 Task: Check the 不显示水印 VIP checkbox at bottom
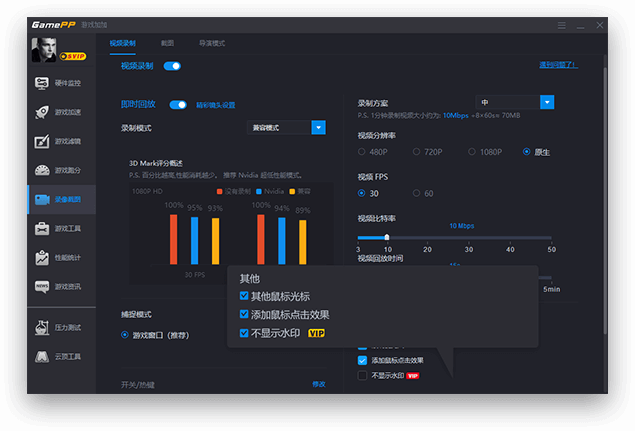coord(363,376)
